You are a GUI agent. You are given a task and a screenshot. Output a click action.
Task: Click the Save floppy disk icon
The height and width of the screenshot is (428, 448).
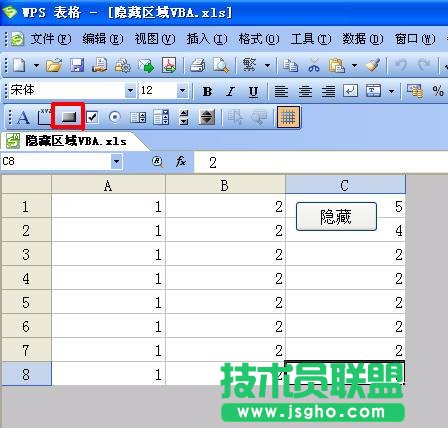(x=77, y=65)
